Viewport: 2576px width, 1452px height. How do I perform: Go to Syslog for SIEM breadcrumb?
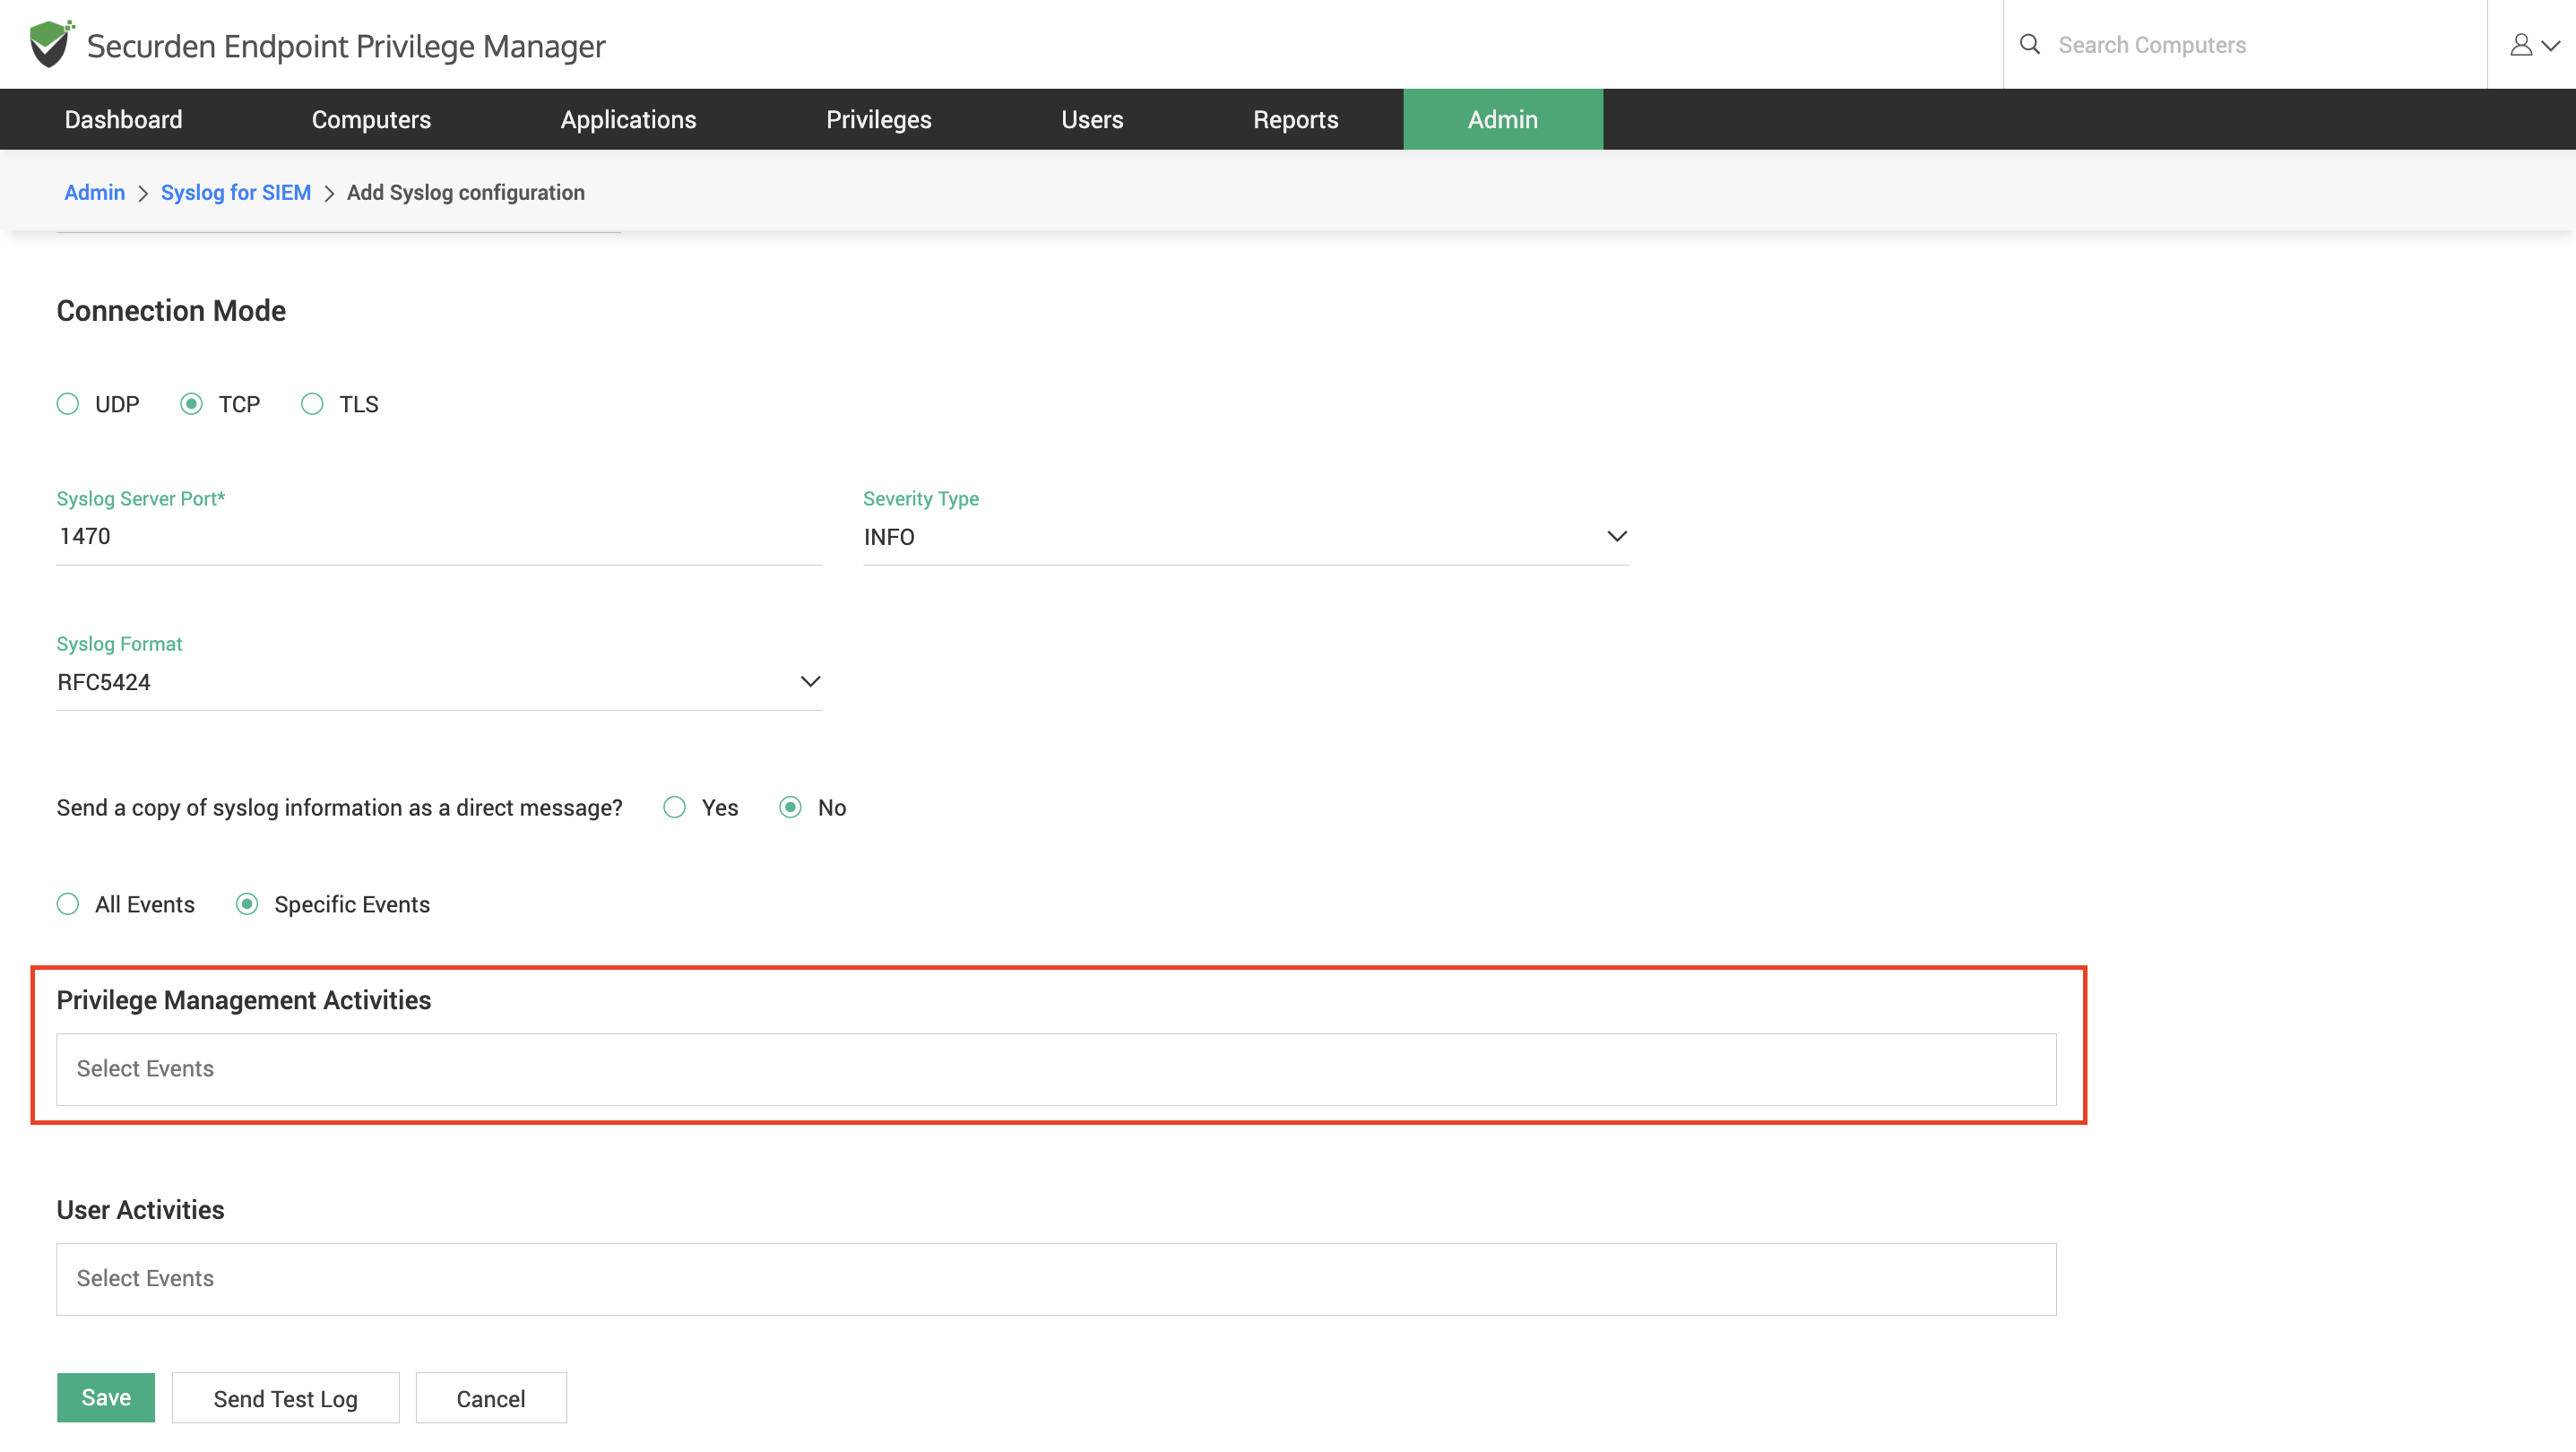[x=236, y=192]
